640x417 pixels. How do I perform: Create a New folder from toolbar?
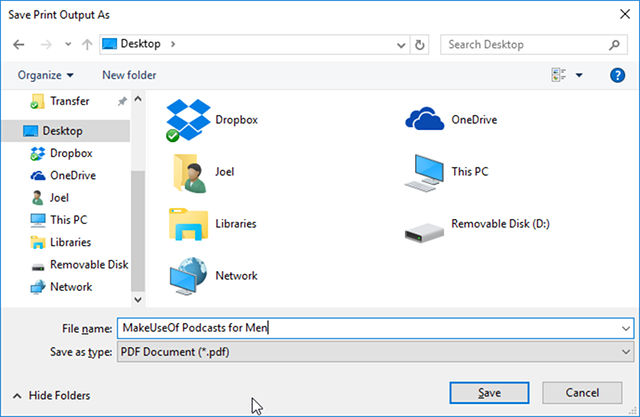129,75
